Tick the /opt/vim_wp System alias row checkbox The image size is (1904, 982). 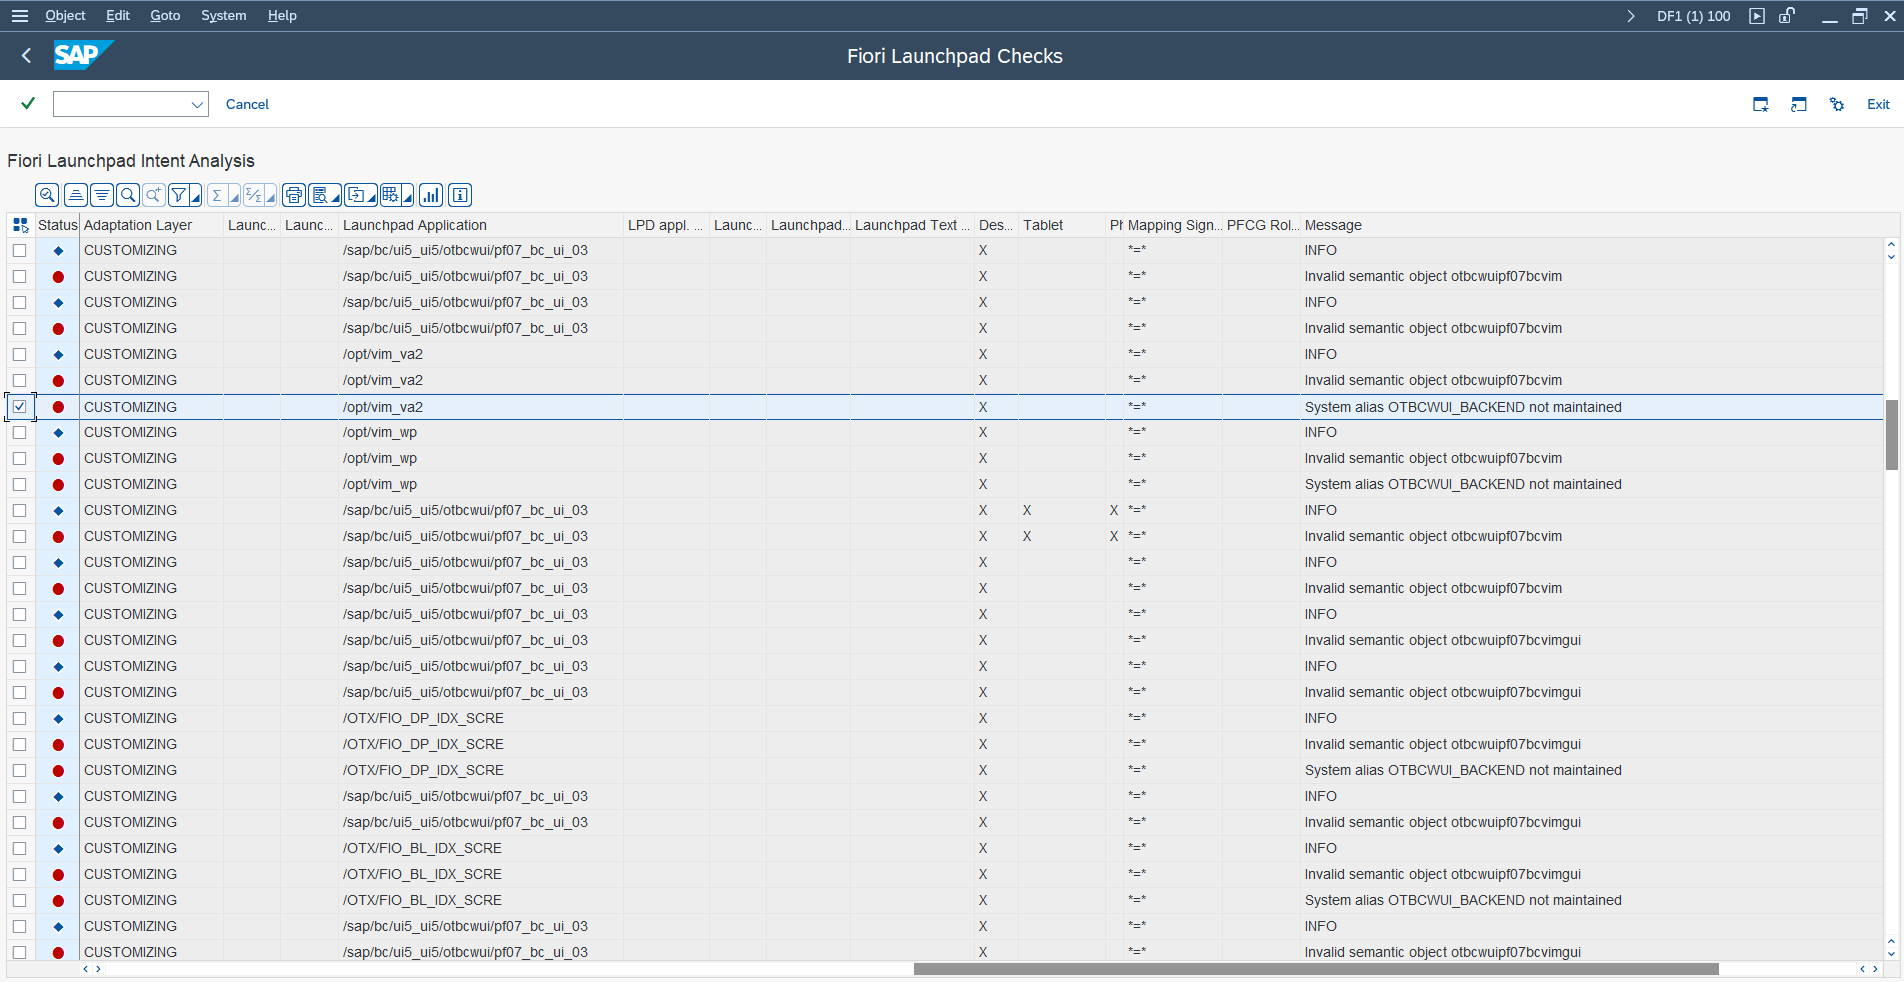click(20, 484)
